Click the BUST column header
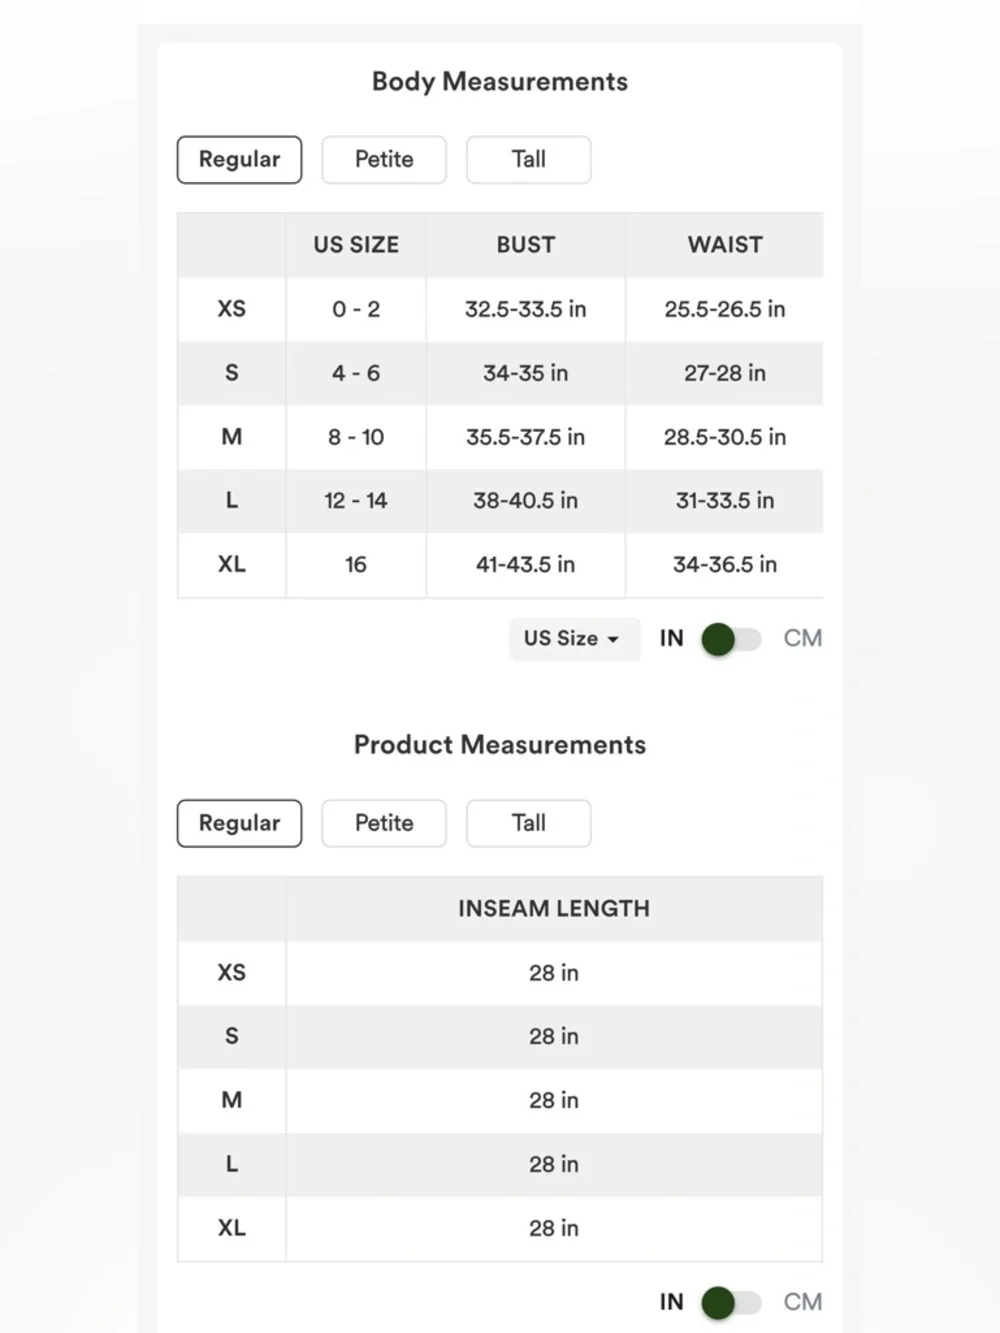The height and width of the screenshot is (1333, 1000). click(x=526, y=245)
